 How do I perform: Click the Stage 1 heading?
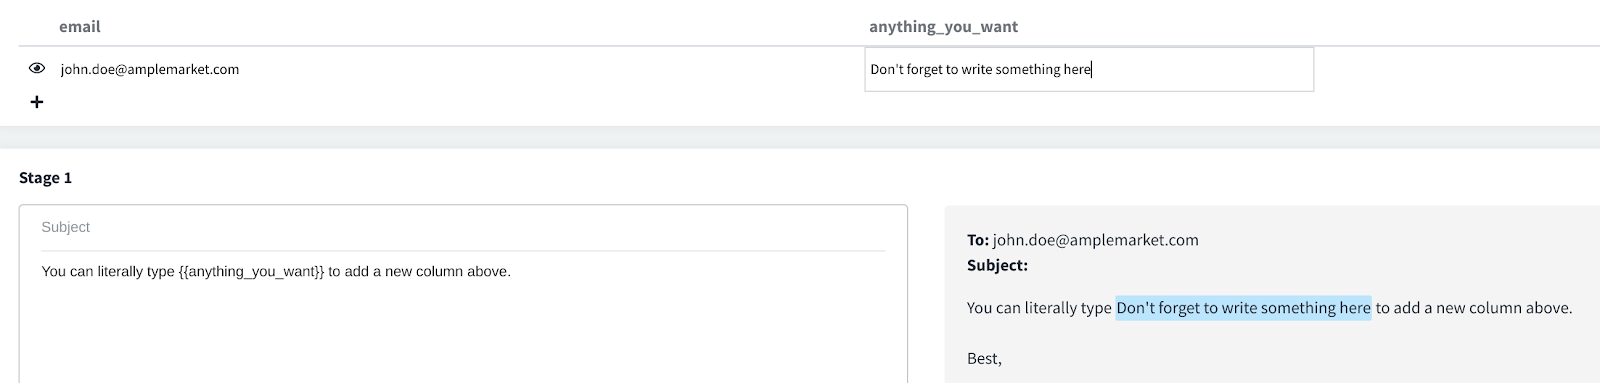pyautogui.click(x=46, y=178)
